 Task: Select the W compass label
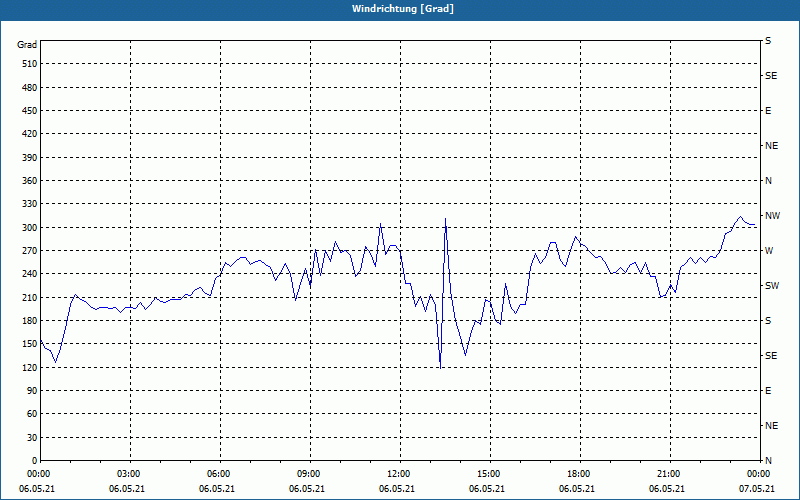[x=769, y=251]
